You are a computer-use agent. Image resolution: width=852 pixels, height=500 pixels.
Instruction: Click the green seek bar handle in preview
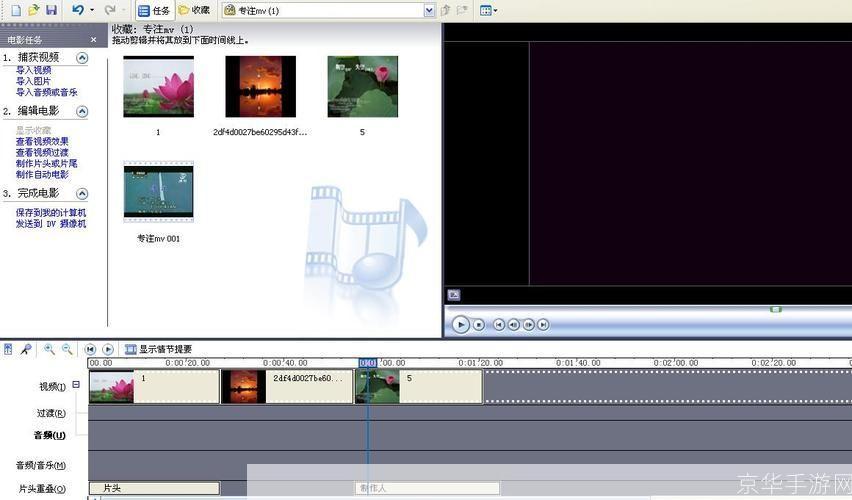775,309
